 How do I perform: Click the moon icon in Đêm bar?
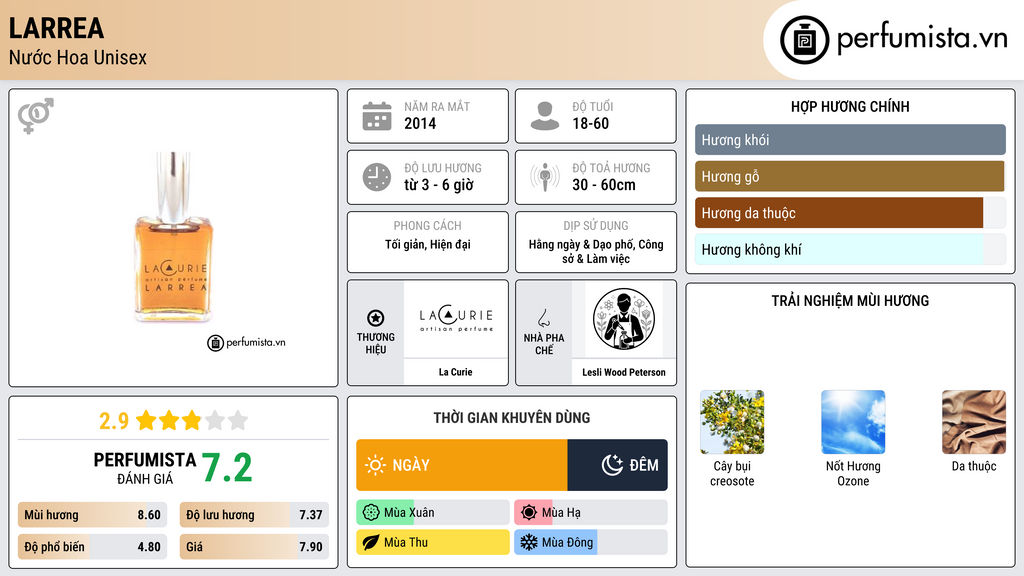click(612, 465)
